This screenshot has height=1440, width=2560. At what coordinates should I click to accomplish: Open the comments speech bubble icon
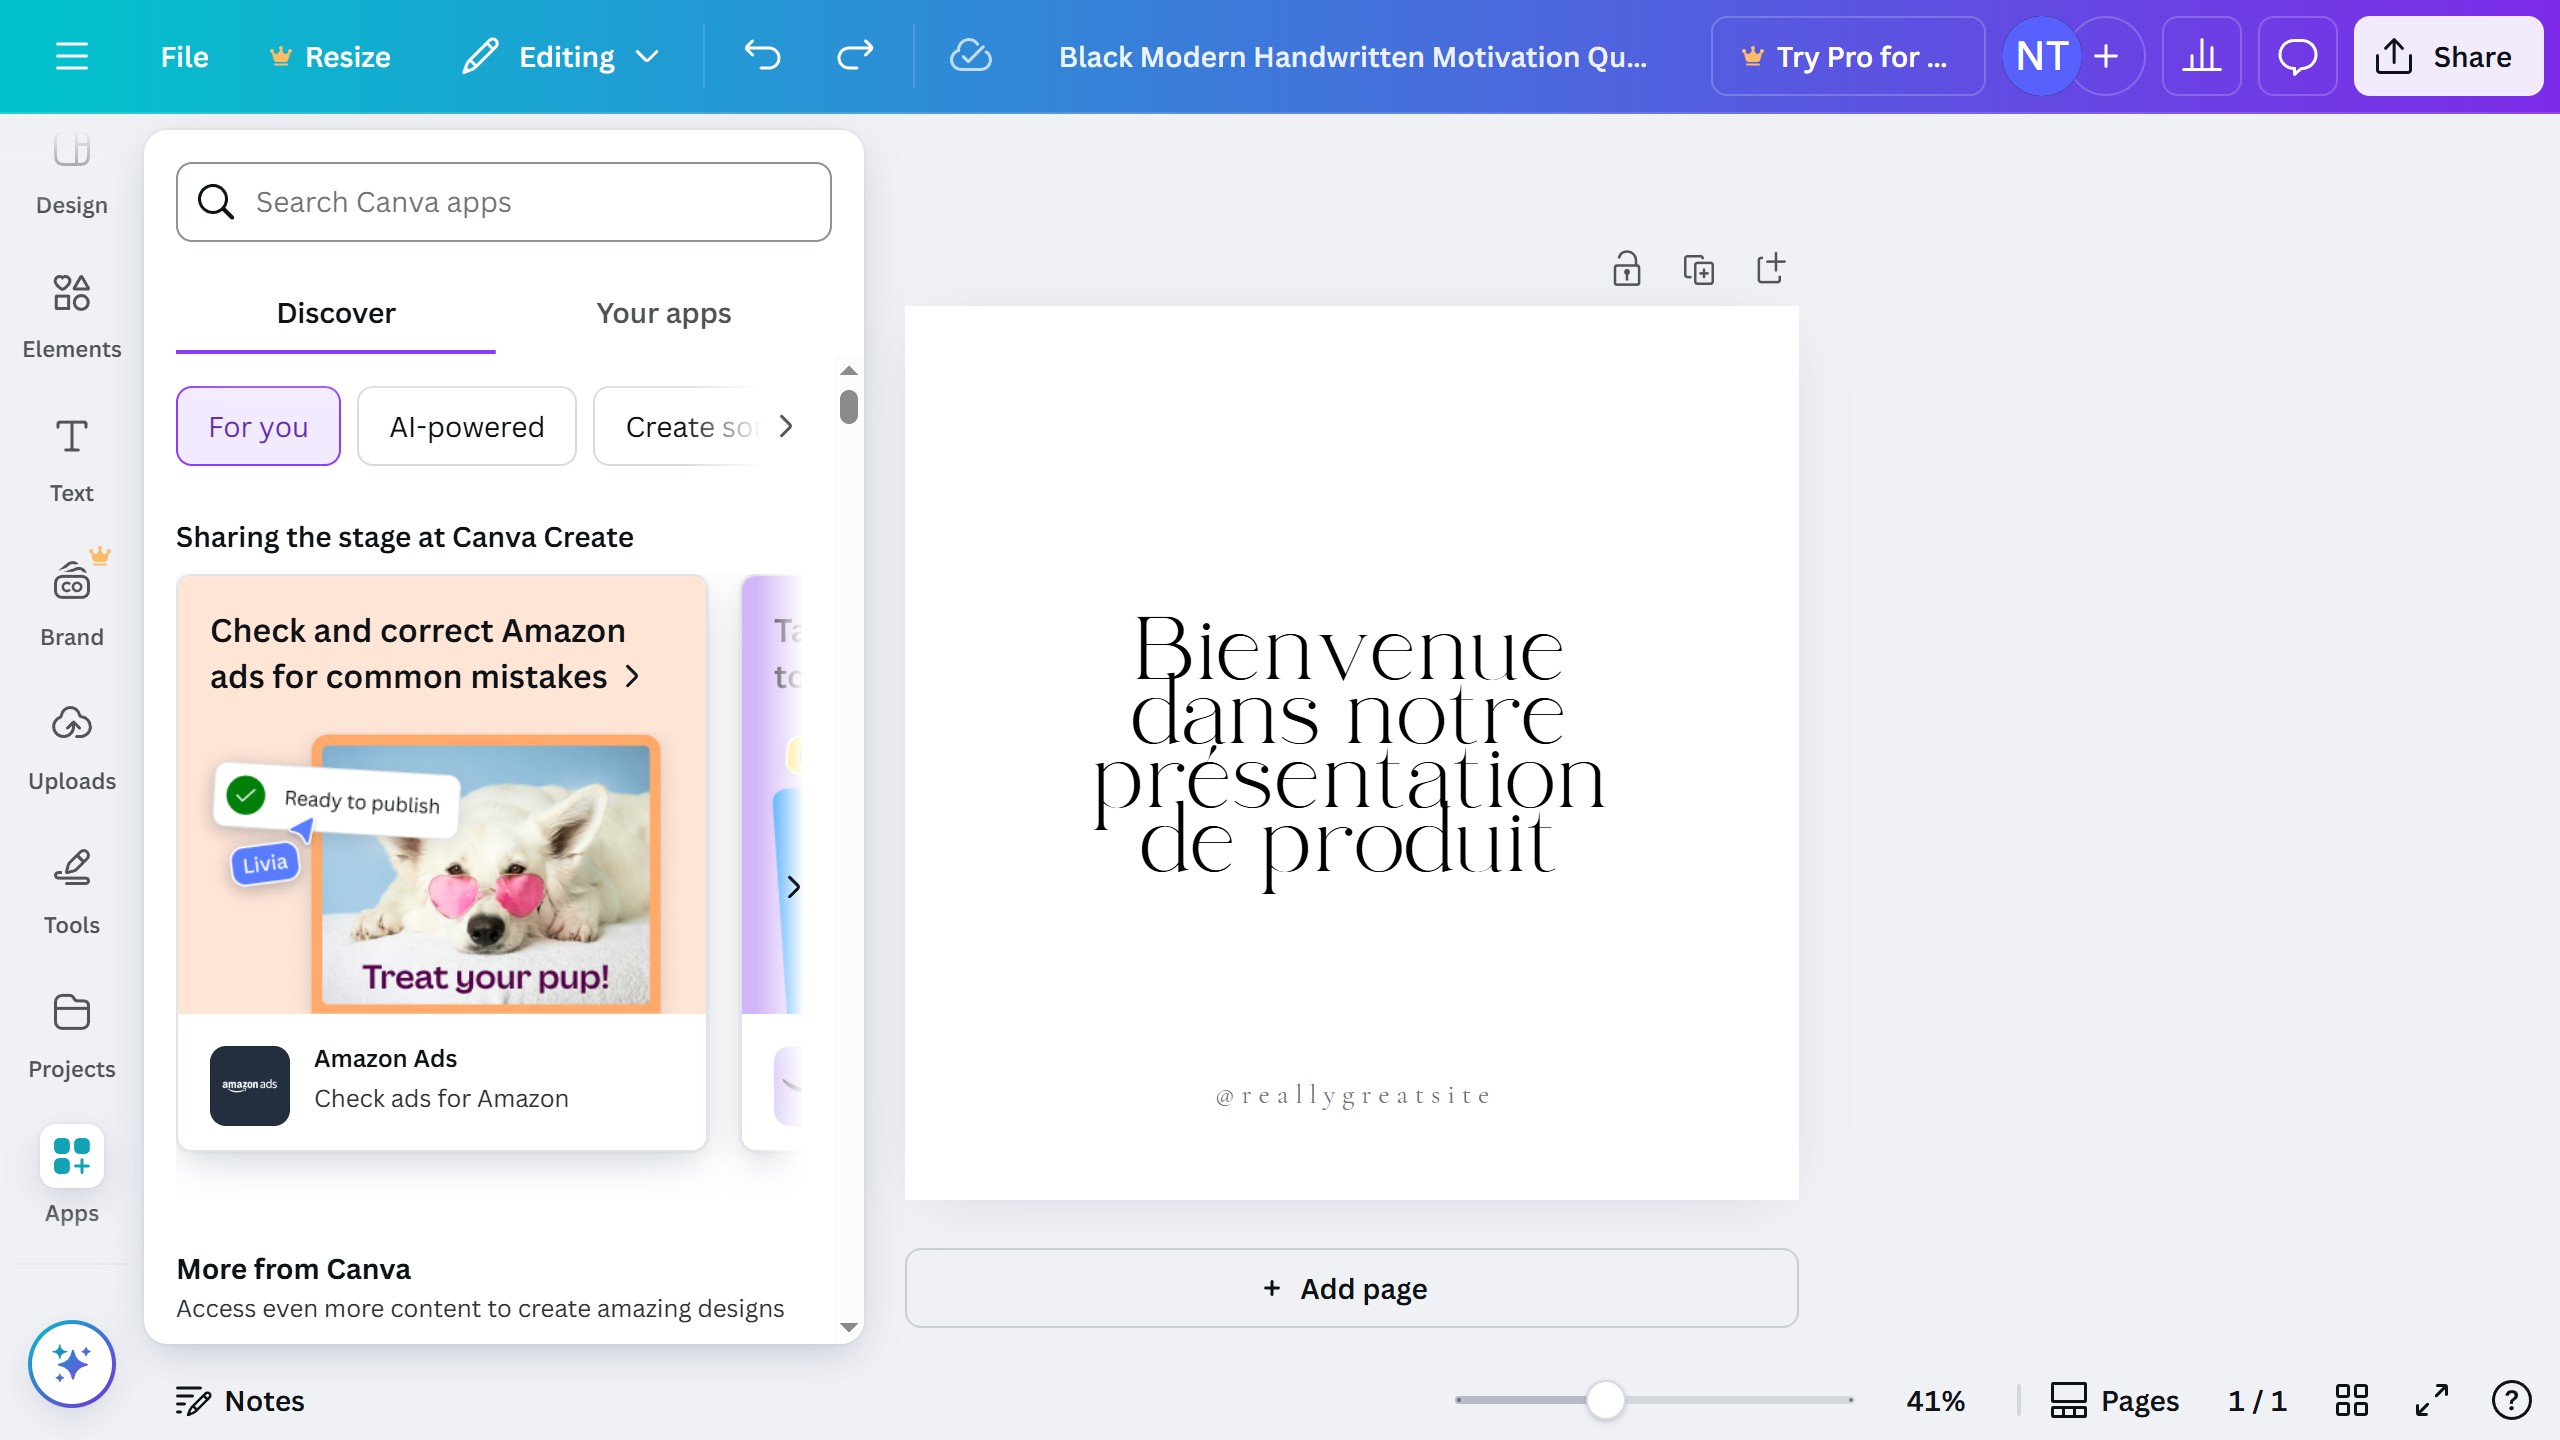pos(2297,56)
